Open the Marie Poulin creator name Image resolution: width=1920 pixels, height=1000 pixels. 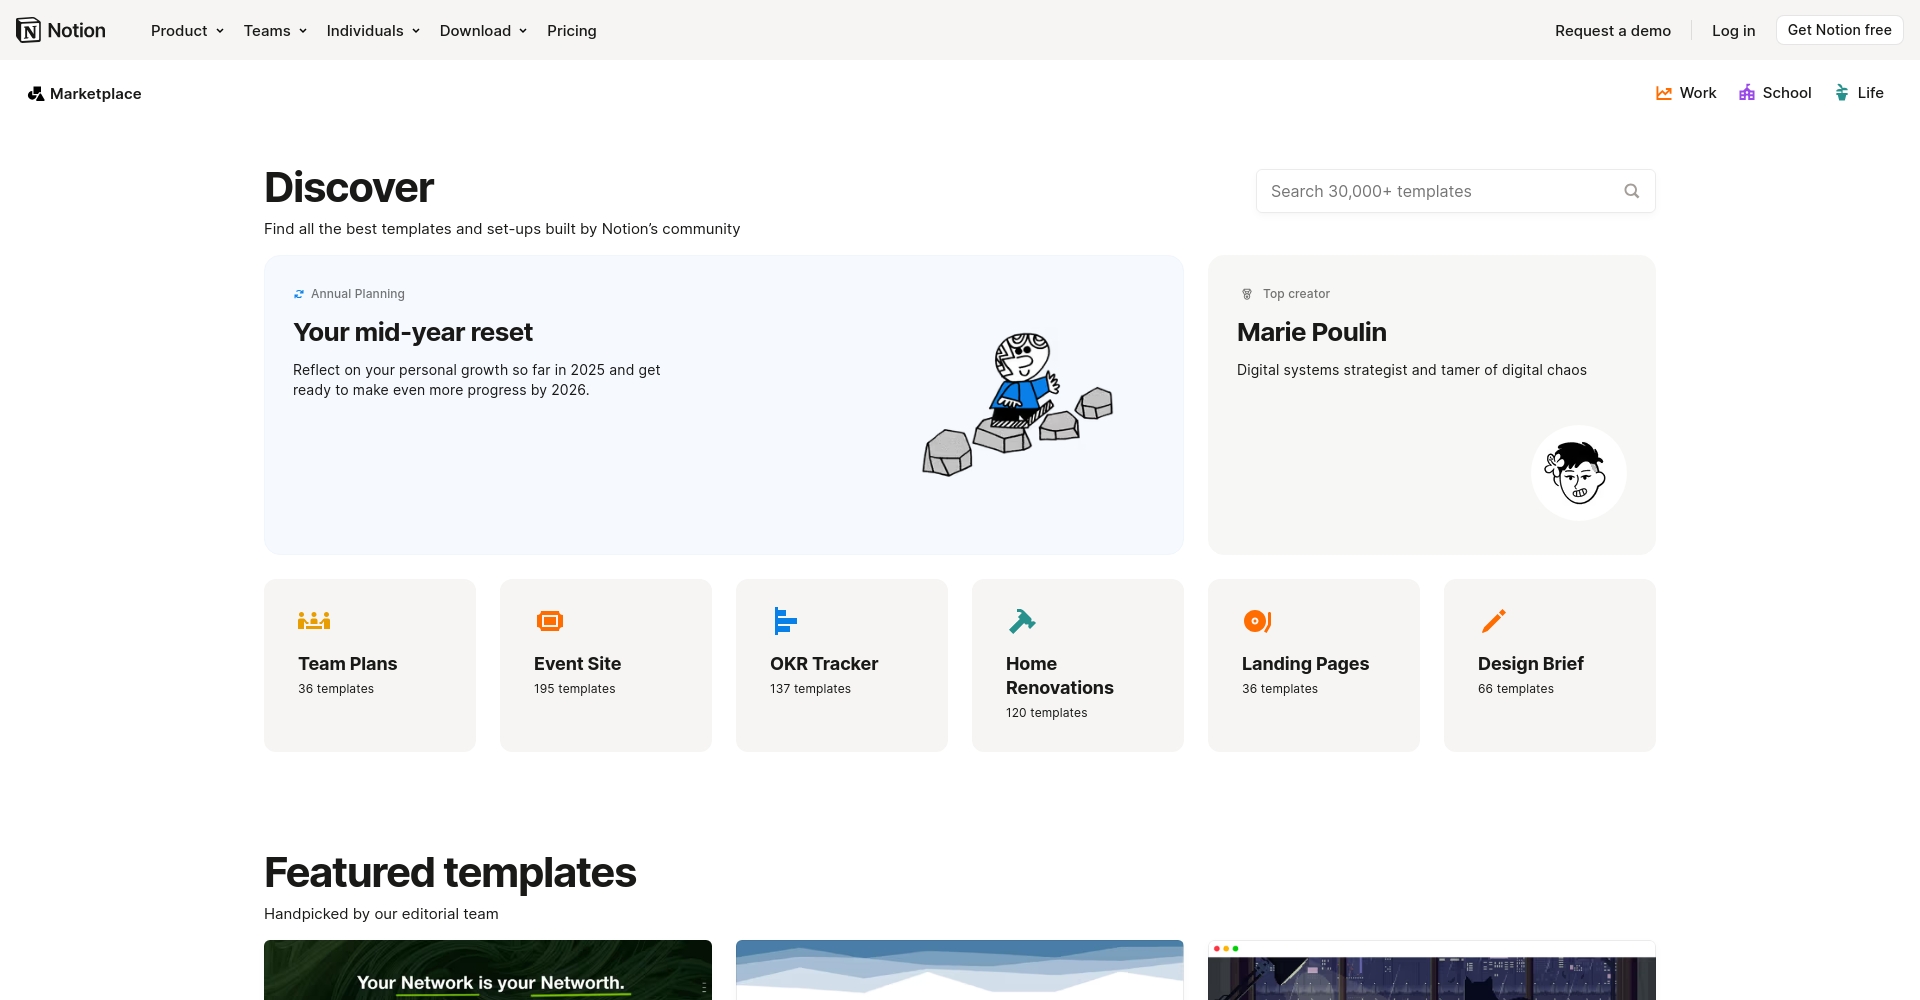tap(1312, 332)
